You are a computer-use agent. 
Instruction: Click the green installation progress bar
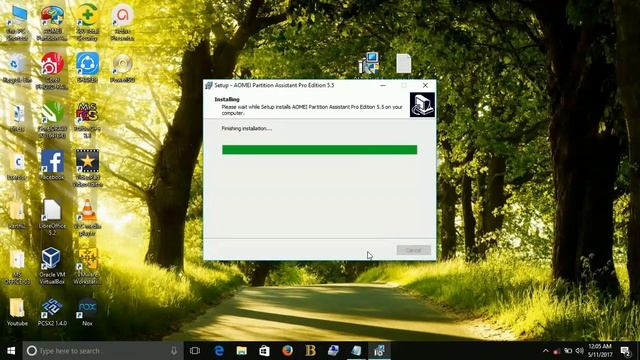(x=320, y=150)
